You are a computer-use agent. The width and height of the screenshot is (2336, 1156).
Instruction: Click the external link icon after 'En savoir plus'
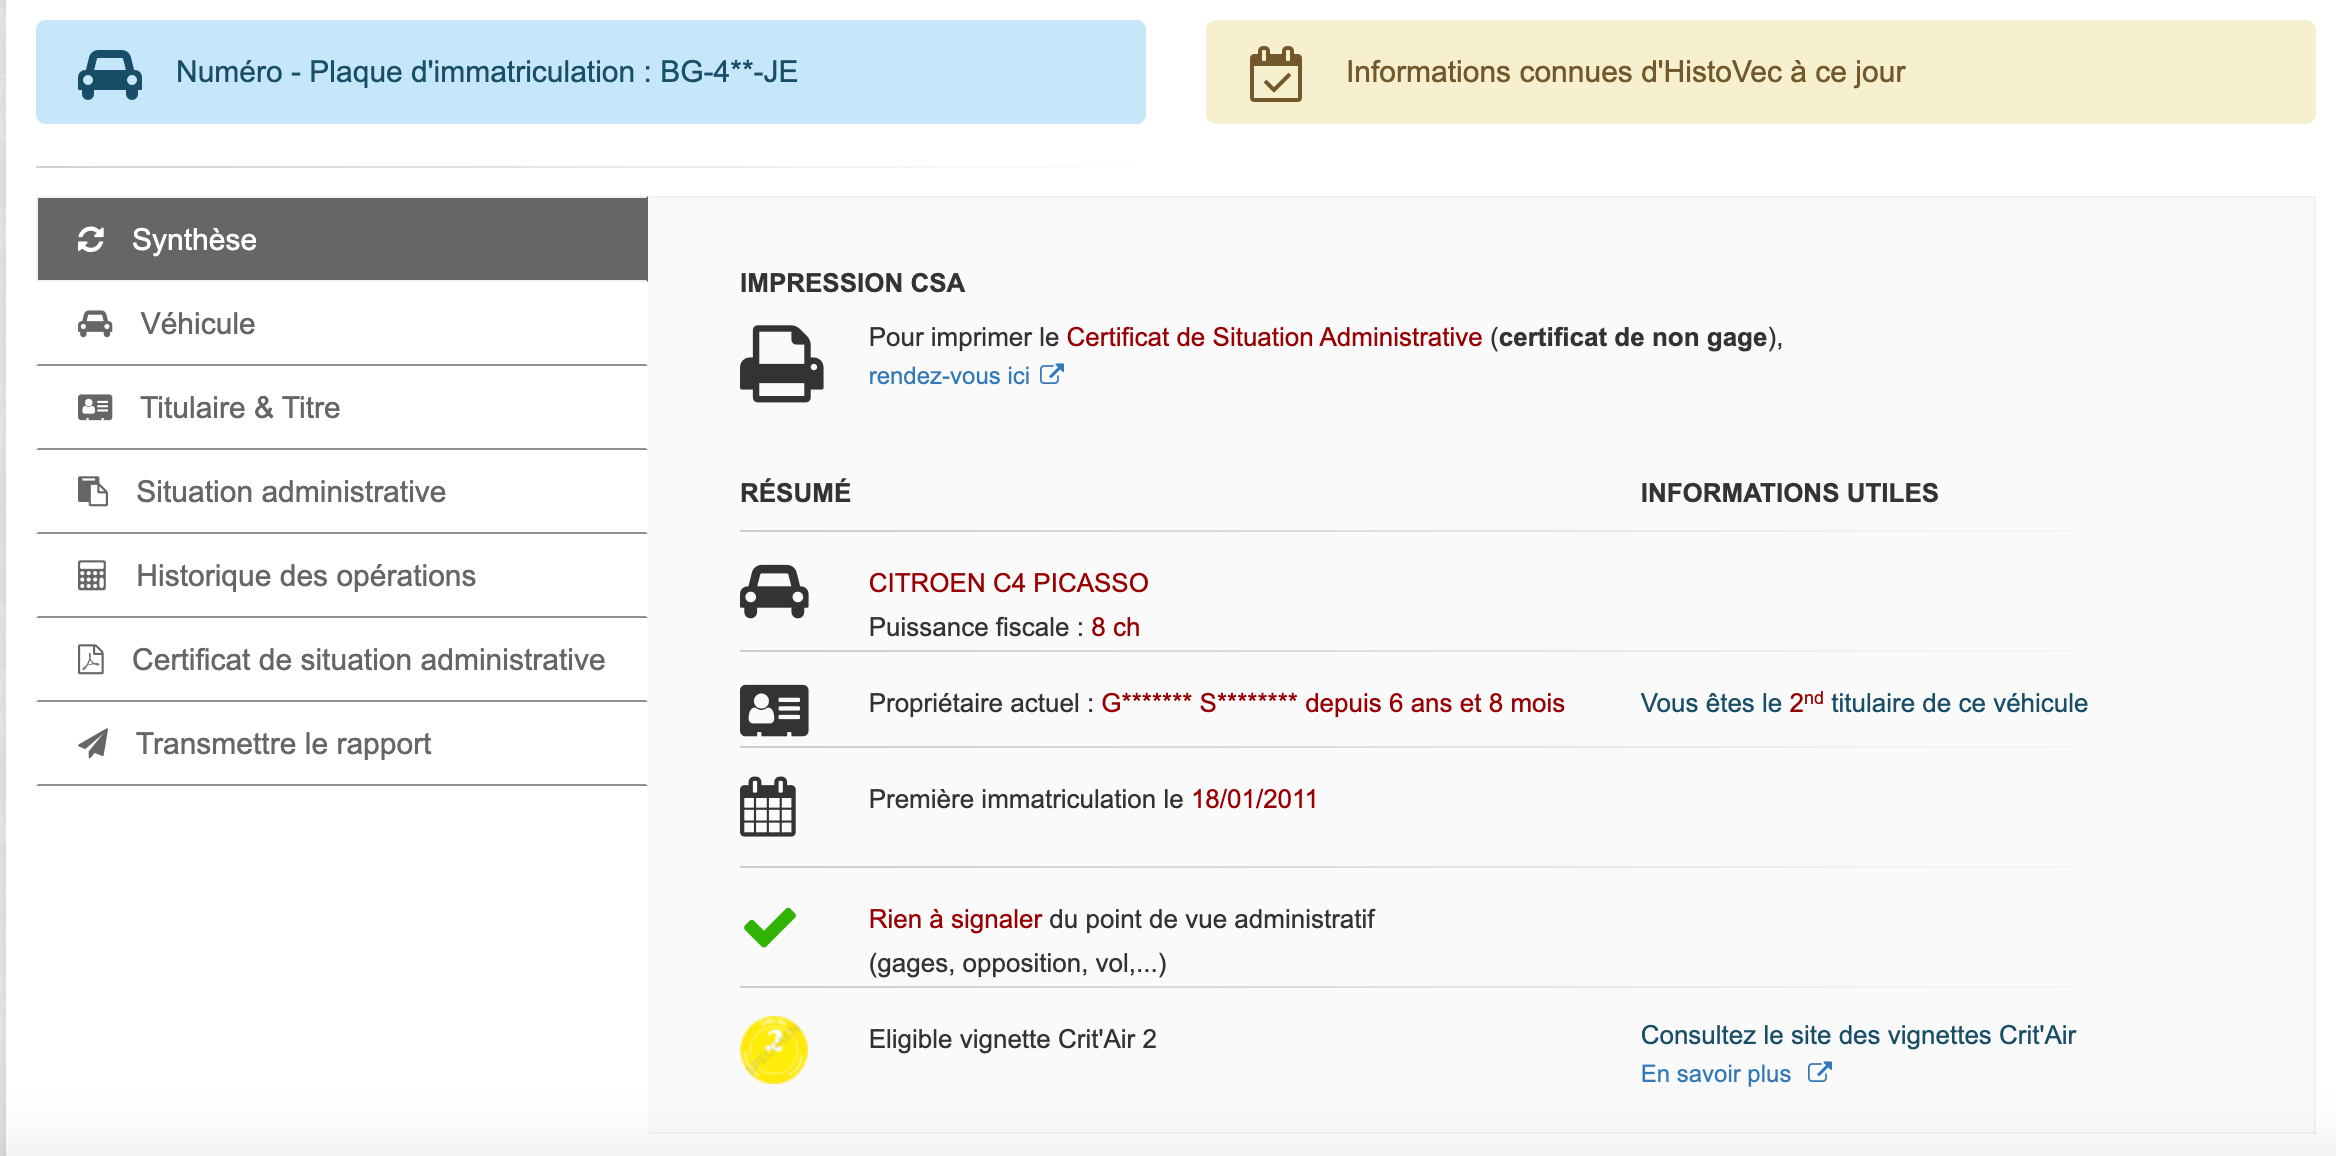(x=1820, y=1072)
